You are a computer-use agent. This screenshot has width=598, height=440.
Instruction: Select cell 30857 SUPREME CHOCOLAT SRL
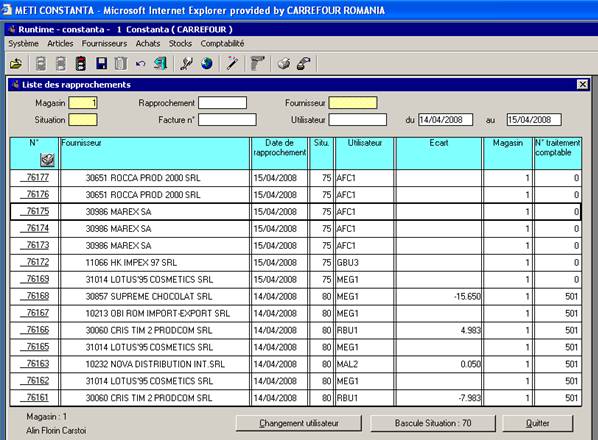click(155, 296)
